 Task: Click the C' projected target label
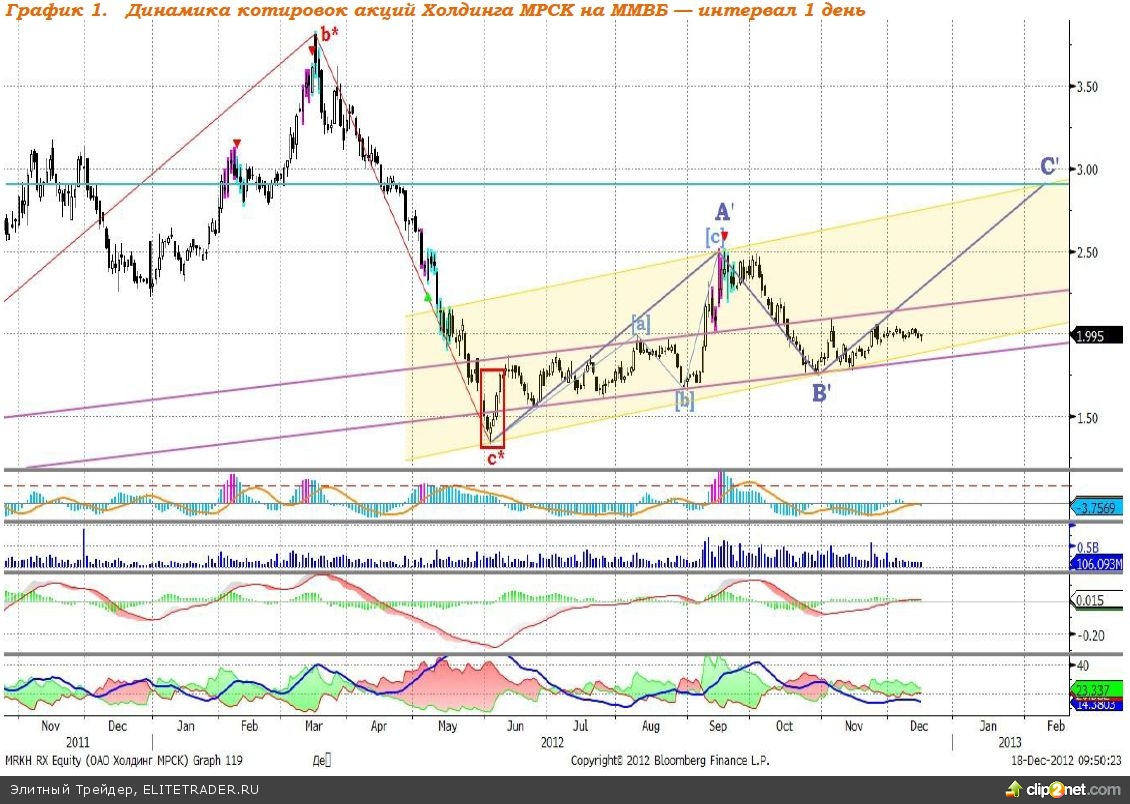[x=1049, y=166]
